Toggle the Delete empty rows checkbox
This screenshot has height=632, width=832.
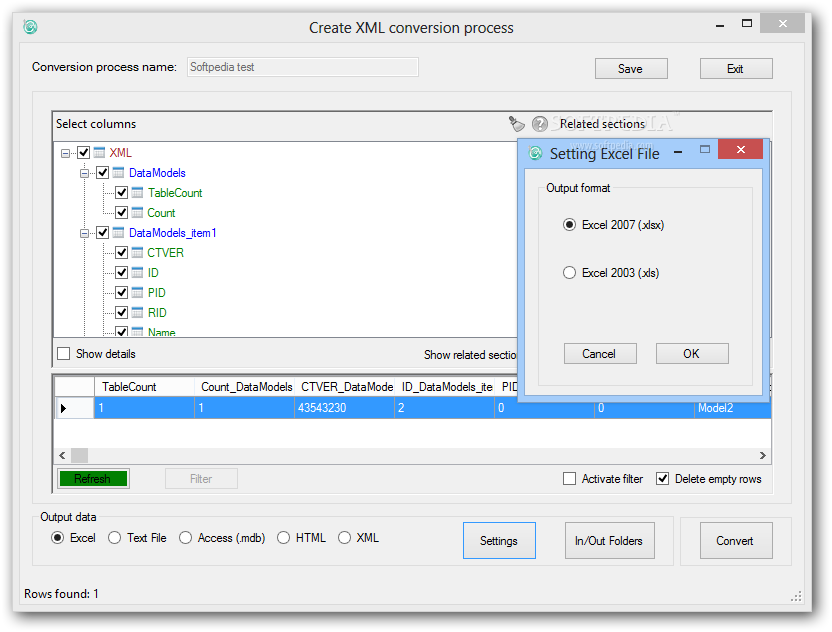pos(663,479)
